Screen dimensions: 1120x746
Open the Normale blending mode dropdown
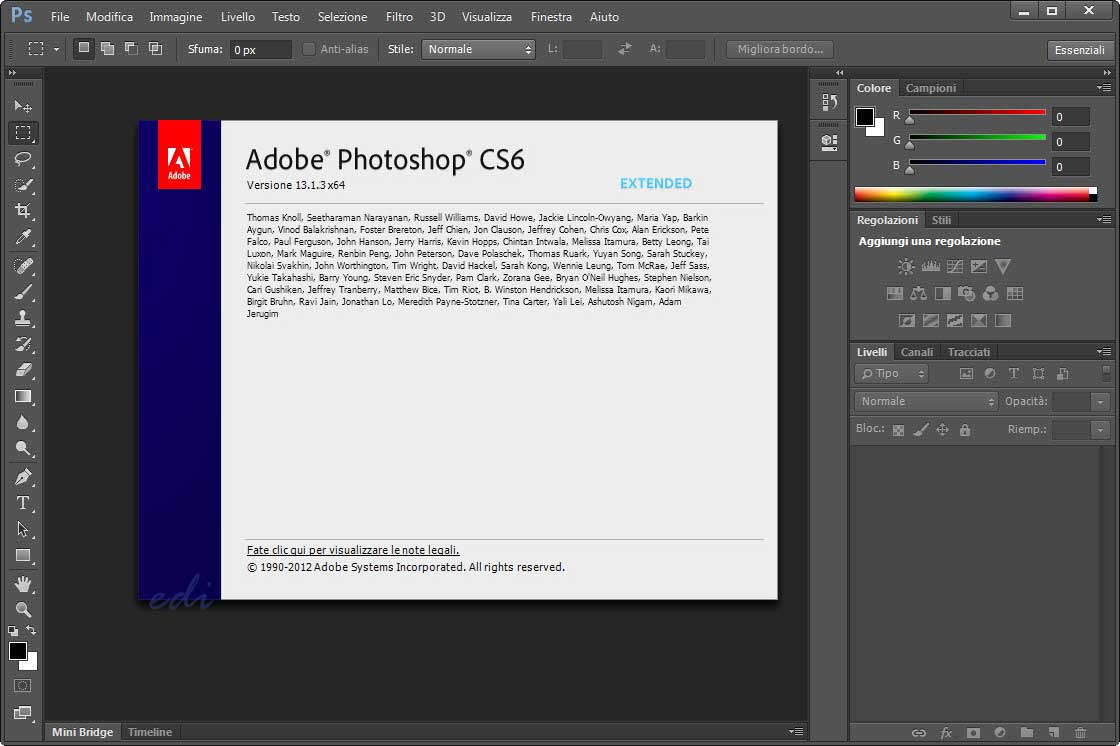point(926,402)
